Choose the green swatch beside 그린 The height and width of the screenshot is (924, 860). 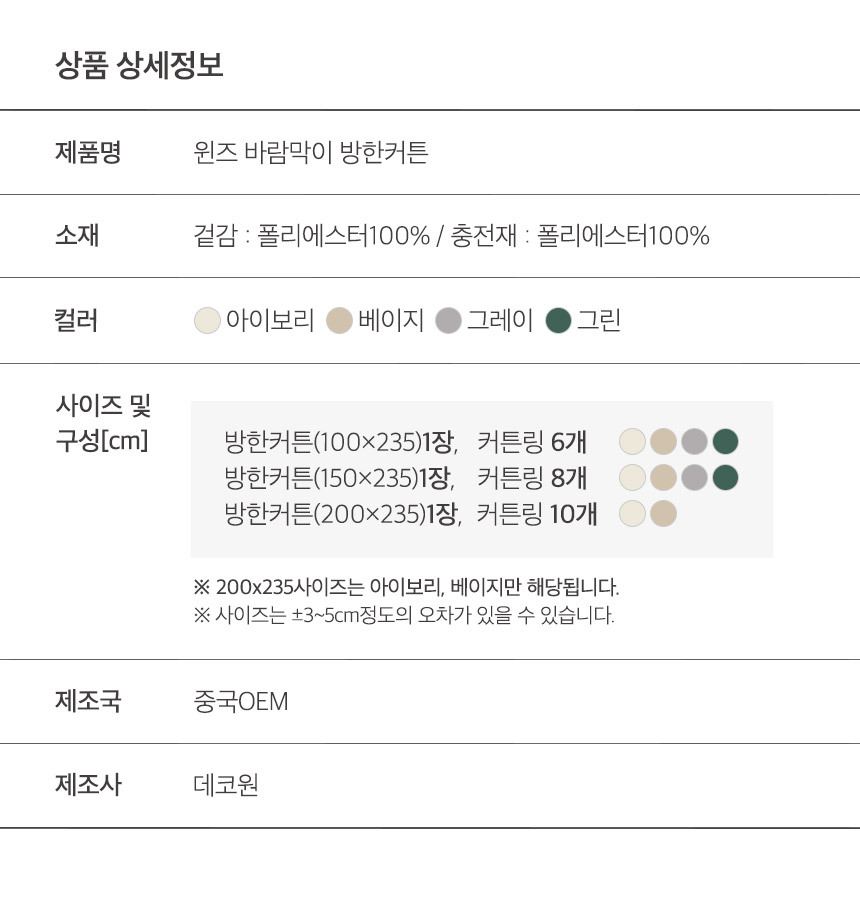(x=559, y=321)
